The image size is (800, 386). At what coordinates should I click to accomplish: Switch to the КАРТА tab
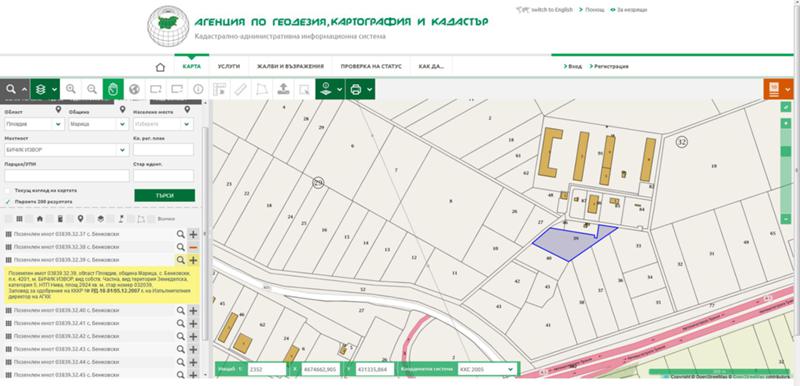191,66
